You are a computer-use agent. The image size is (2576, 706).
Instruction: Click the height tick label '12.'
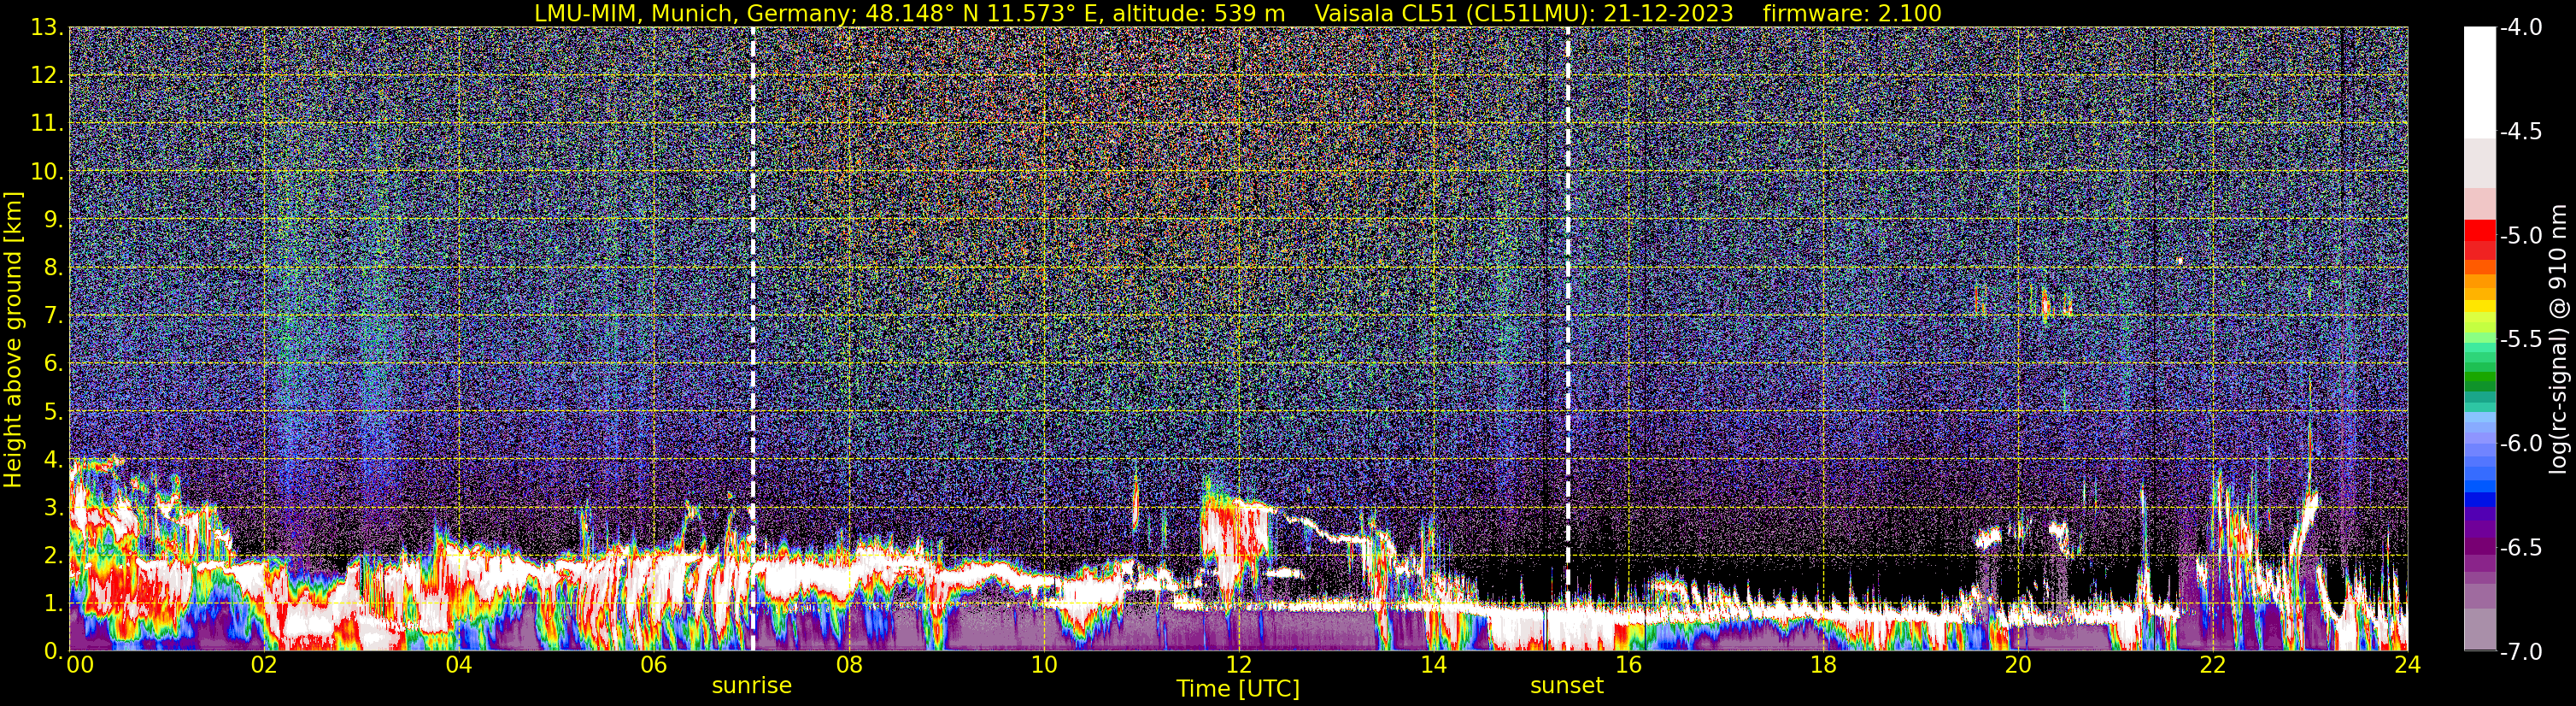(x=46, y=76)
